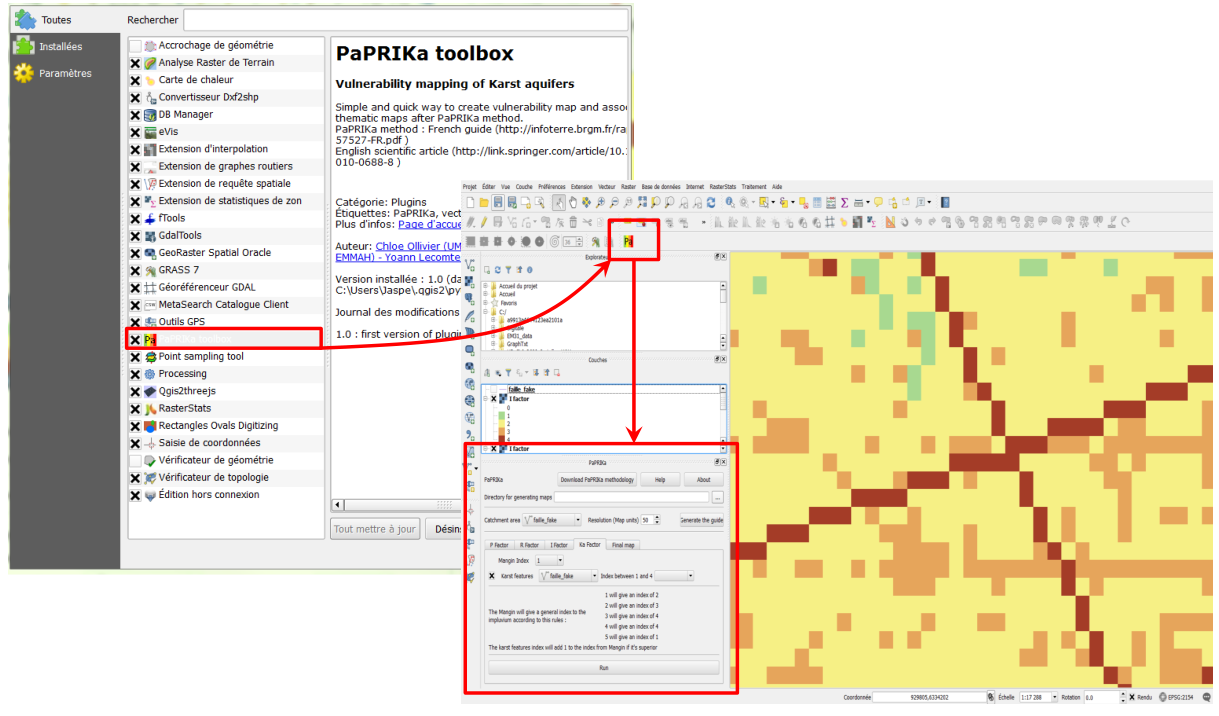Activate the Pan map hand tool

pyautogui.click(x=573, y=202)
